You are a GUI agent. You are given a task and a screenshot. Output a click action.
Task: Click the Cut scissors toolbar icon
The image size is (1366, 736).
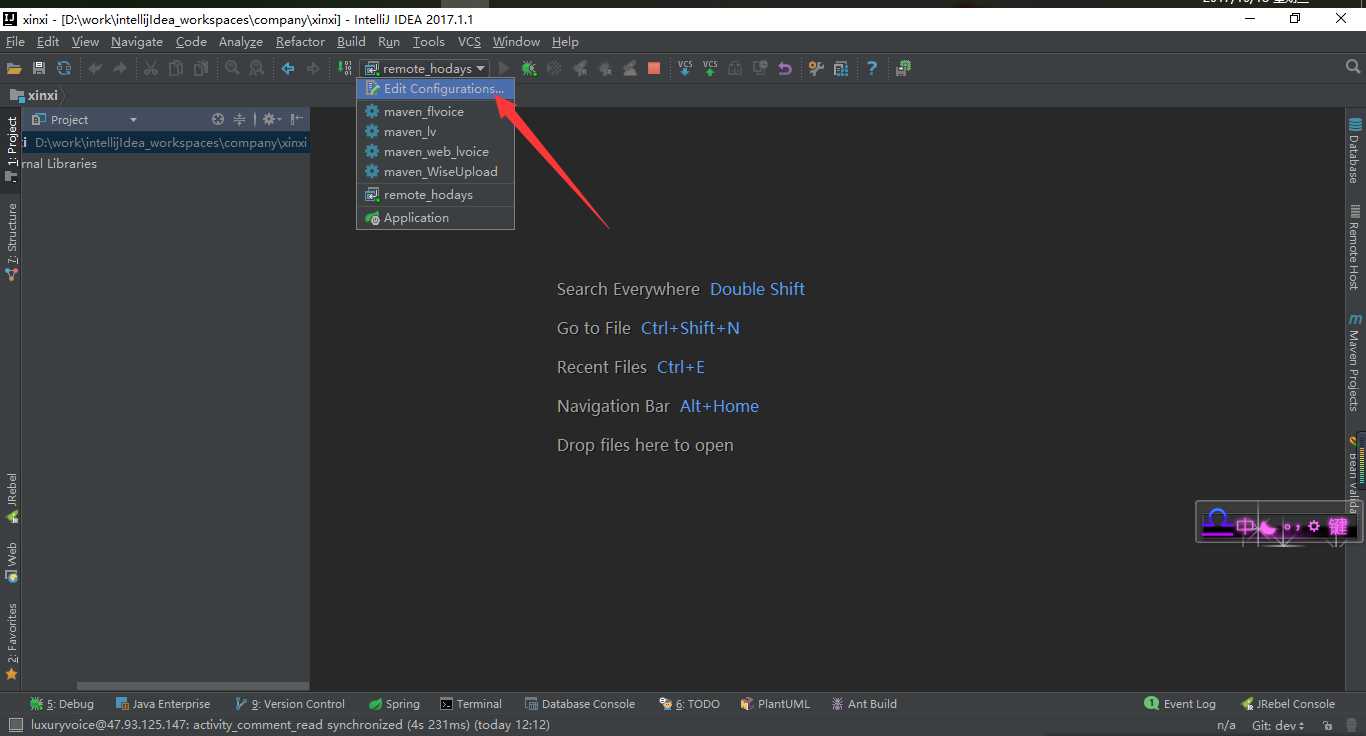[151, 68]
